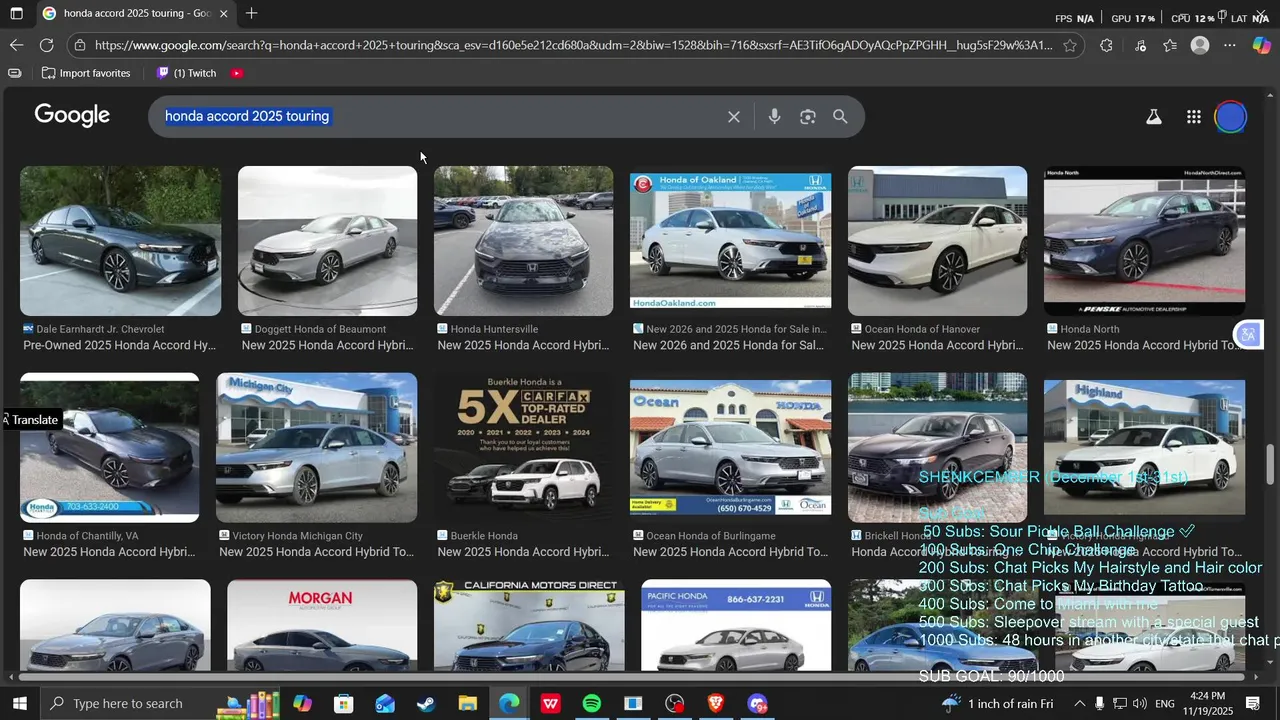Reload the page with the refresh icon
1280x720 pixels.
point(46,45)
